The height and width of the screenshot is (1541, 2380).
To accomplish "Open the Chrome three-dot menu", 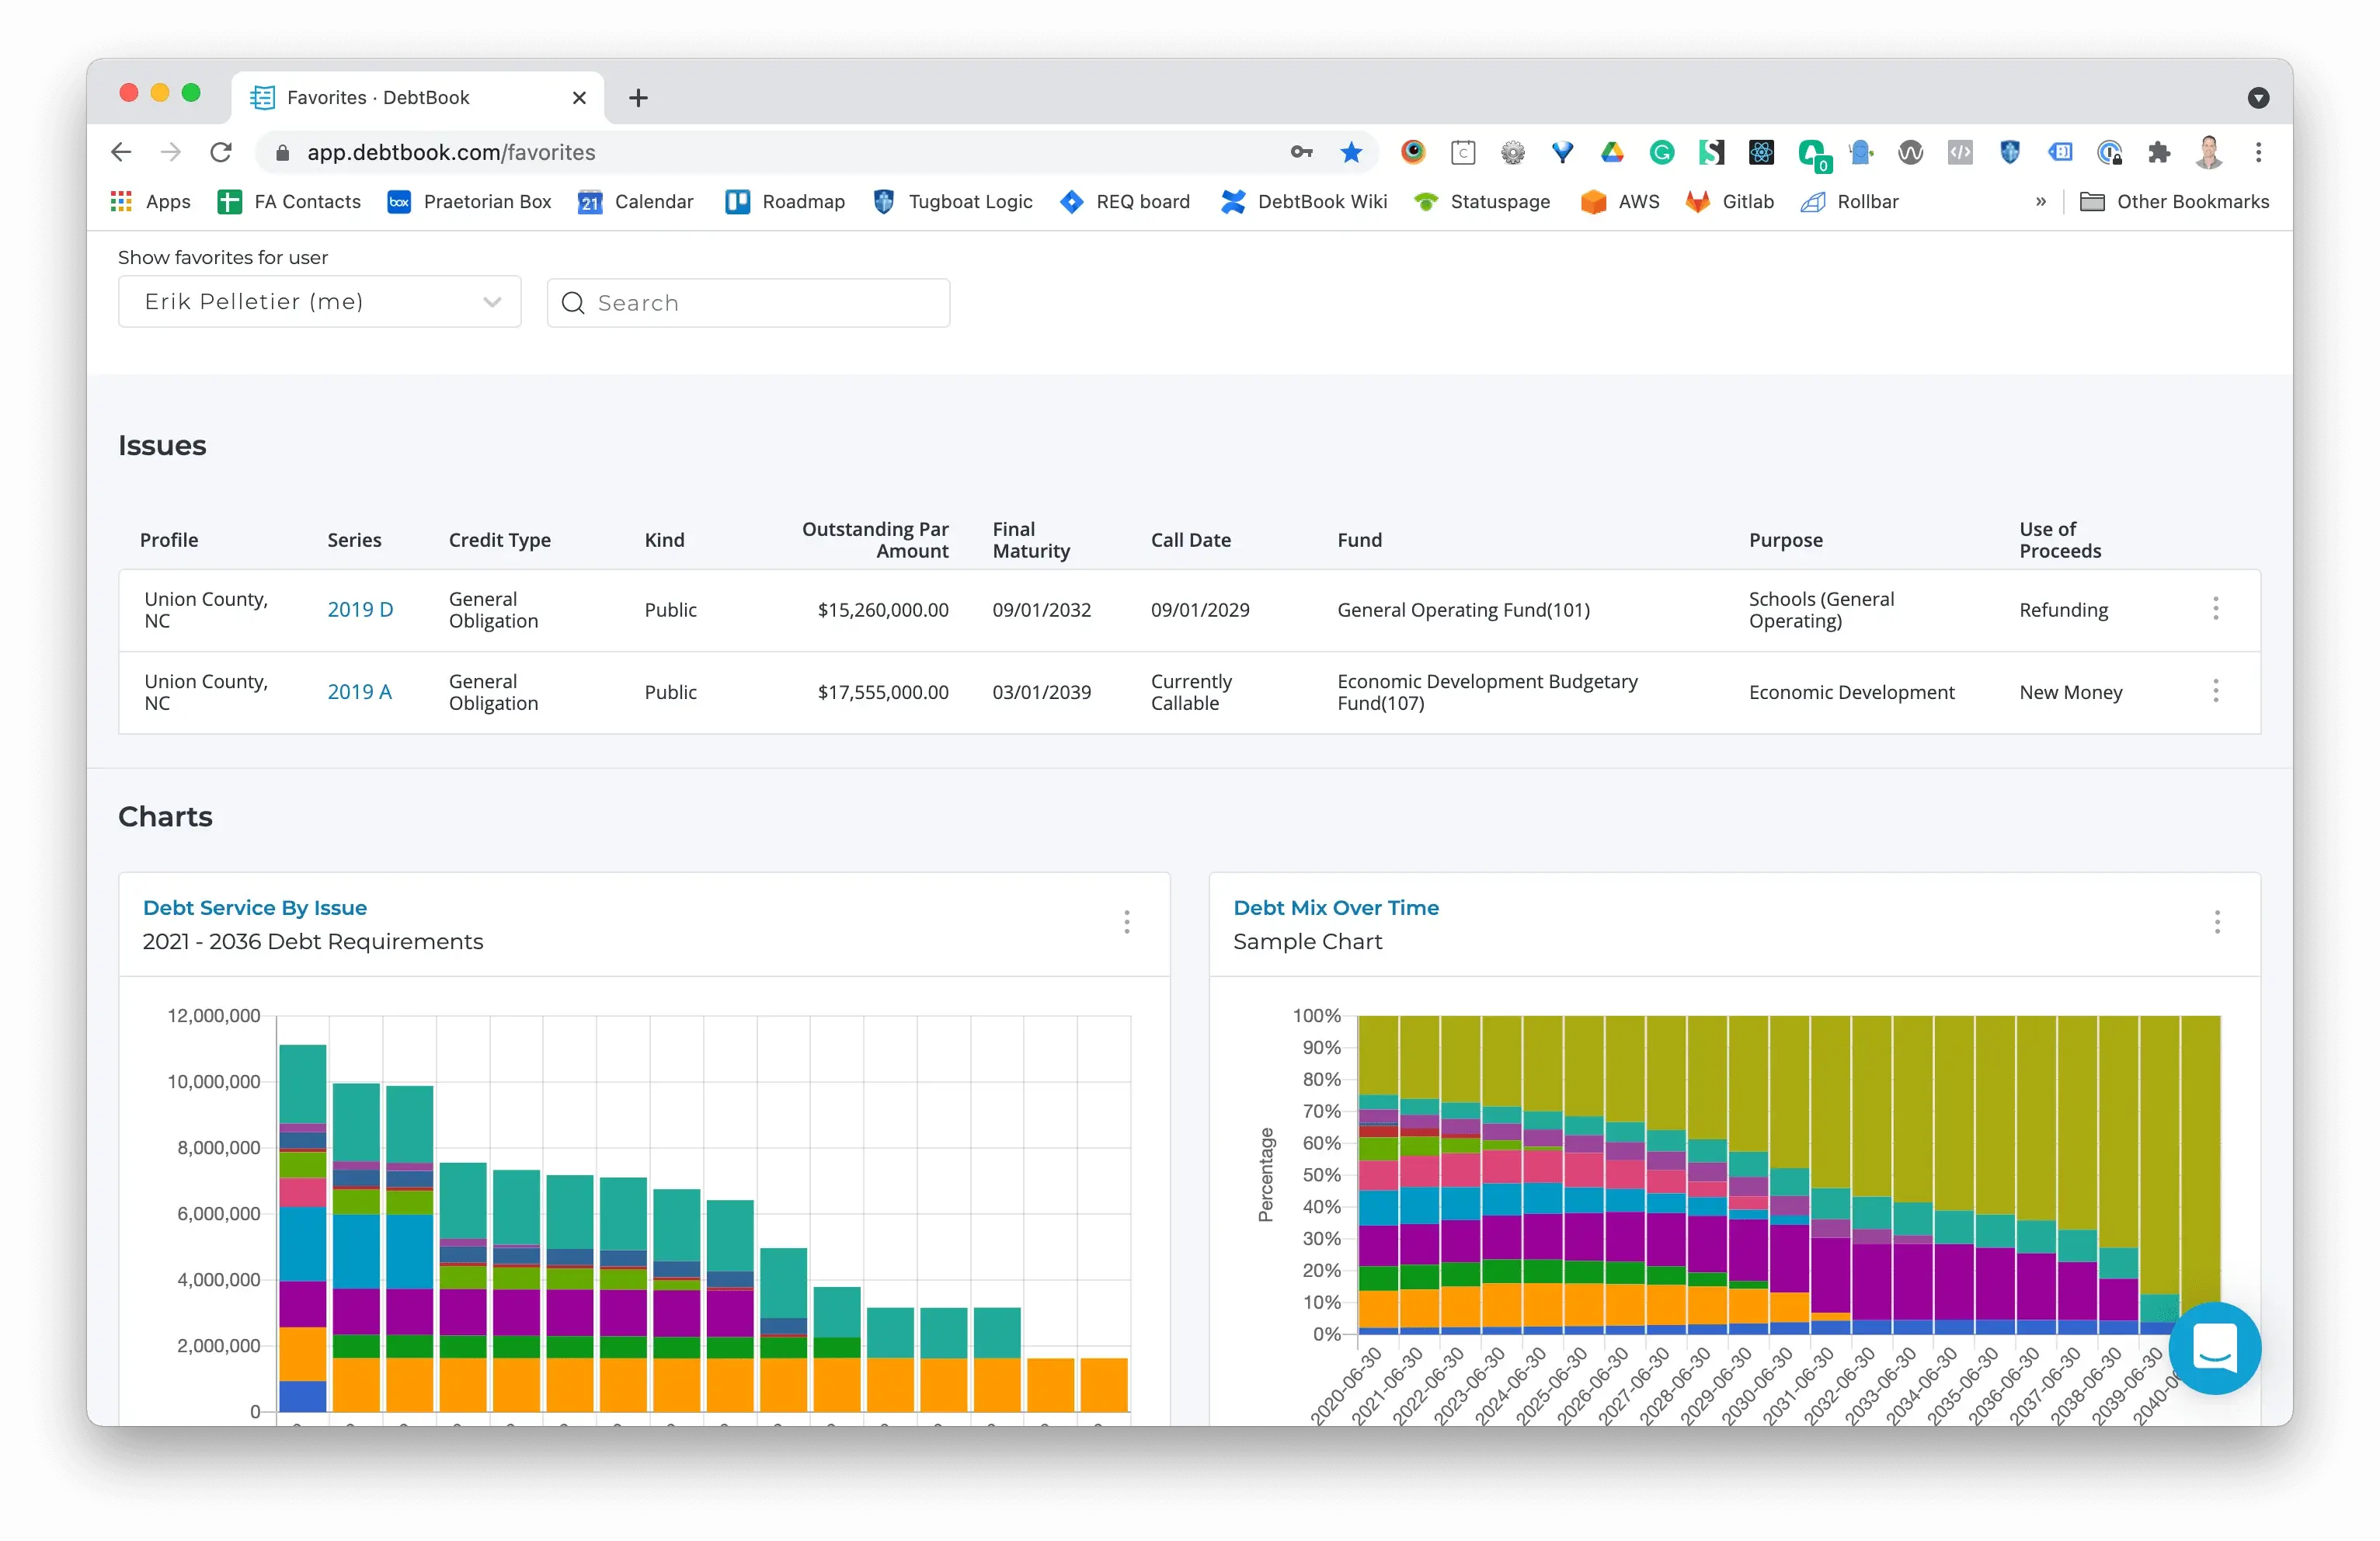I will tap(2258, 152).
